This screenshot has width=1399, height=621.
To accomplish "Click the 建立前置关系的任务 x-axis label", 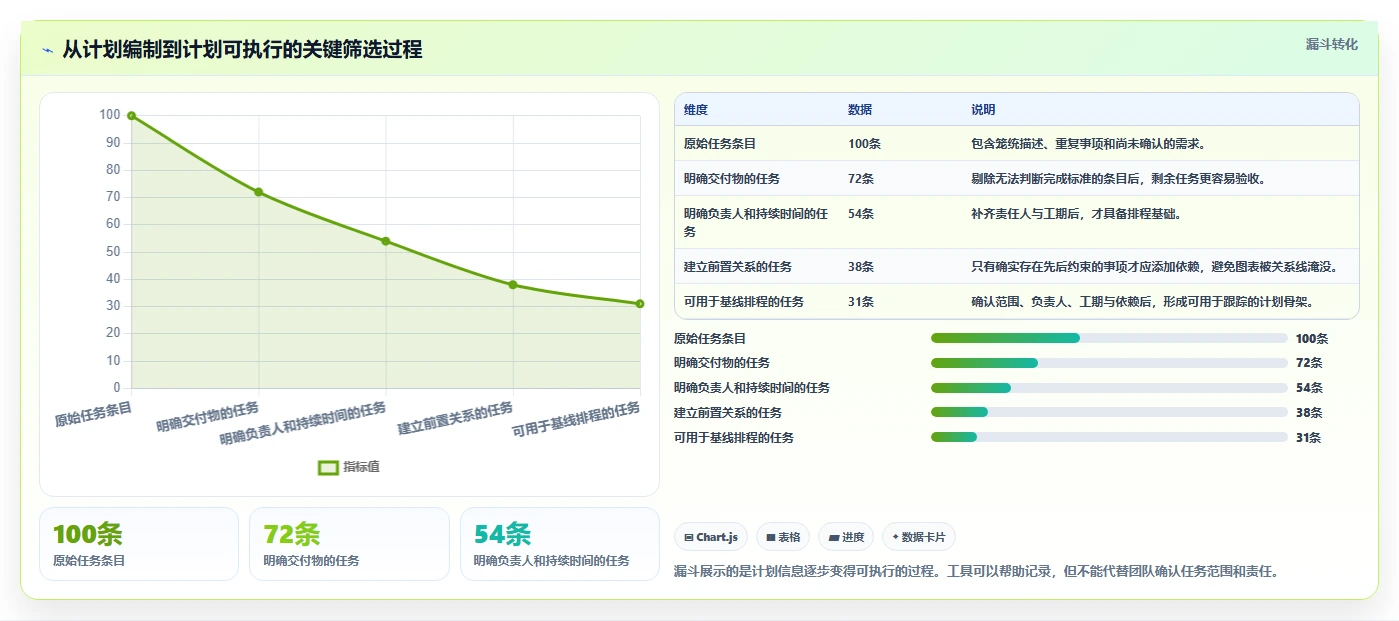I will point(455,418).
